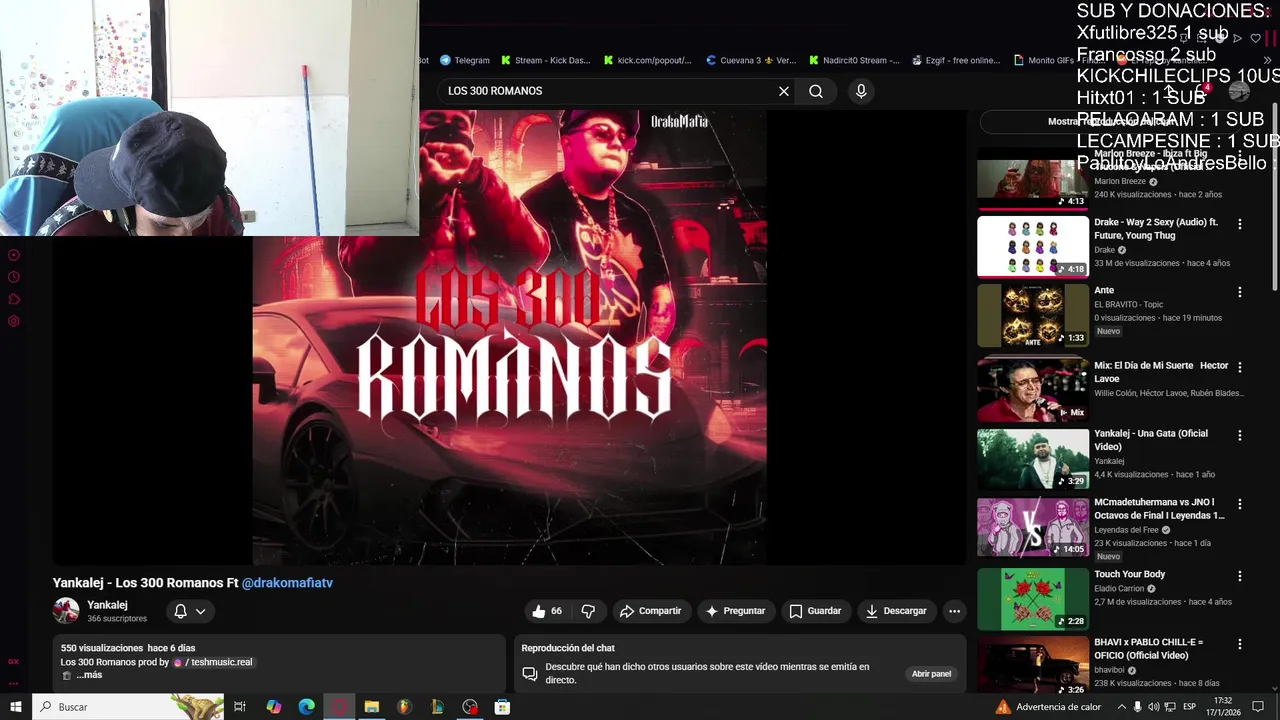The height and width of the screenshot is (720, 1280).
Task: Open the notification center icon
Action: (1258, 707)
